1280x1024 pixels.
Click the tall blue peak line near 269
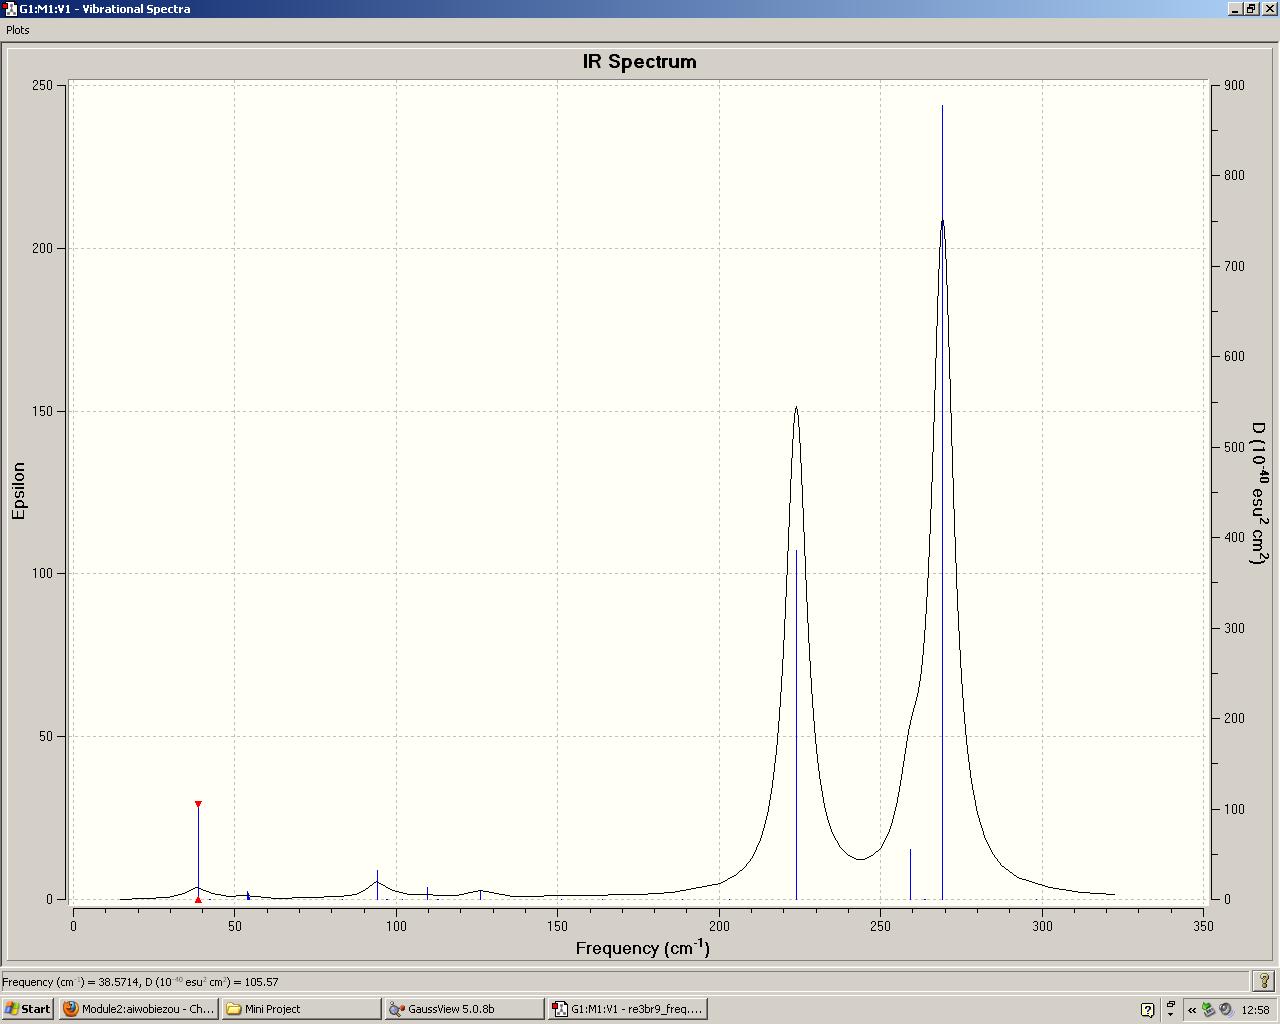942,500
